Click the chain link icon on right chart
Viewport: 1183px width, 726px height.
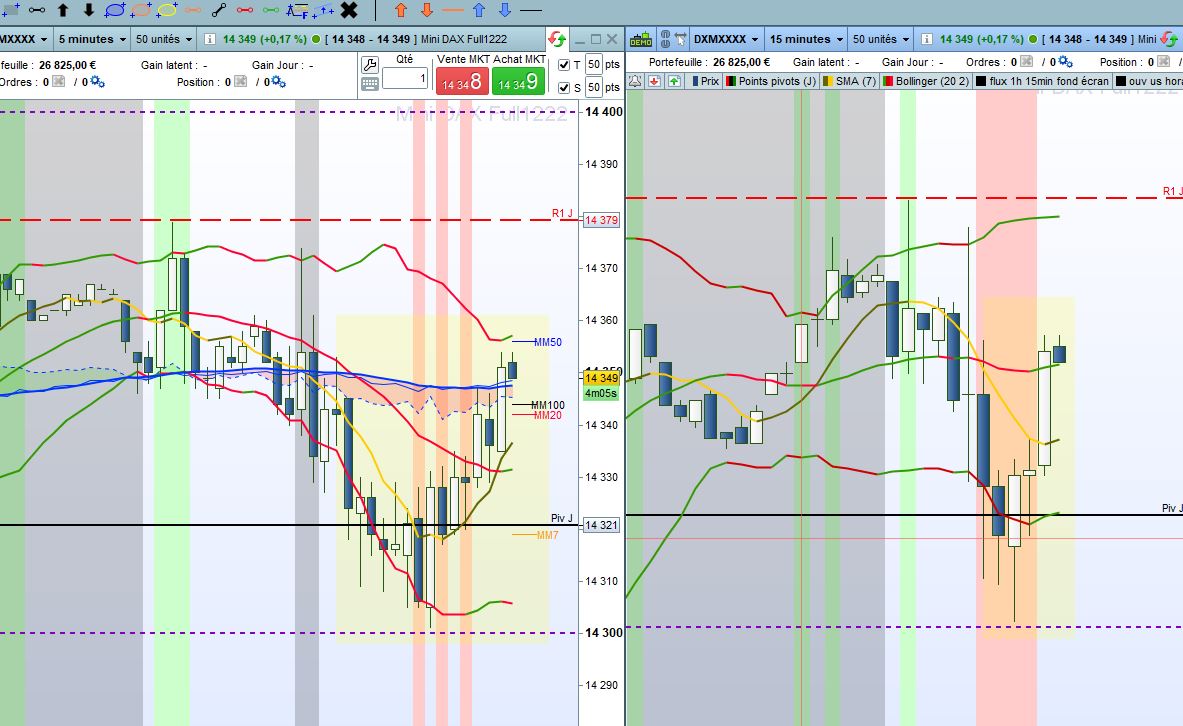click(x=665, y=39)
